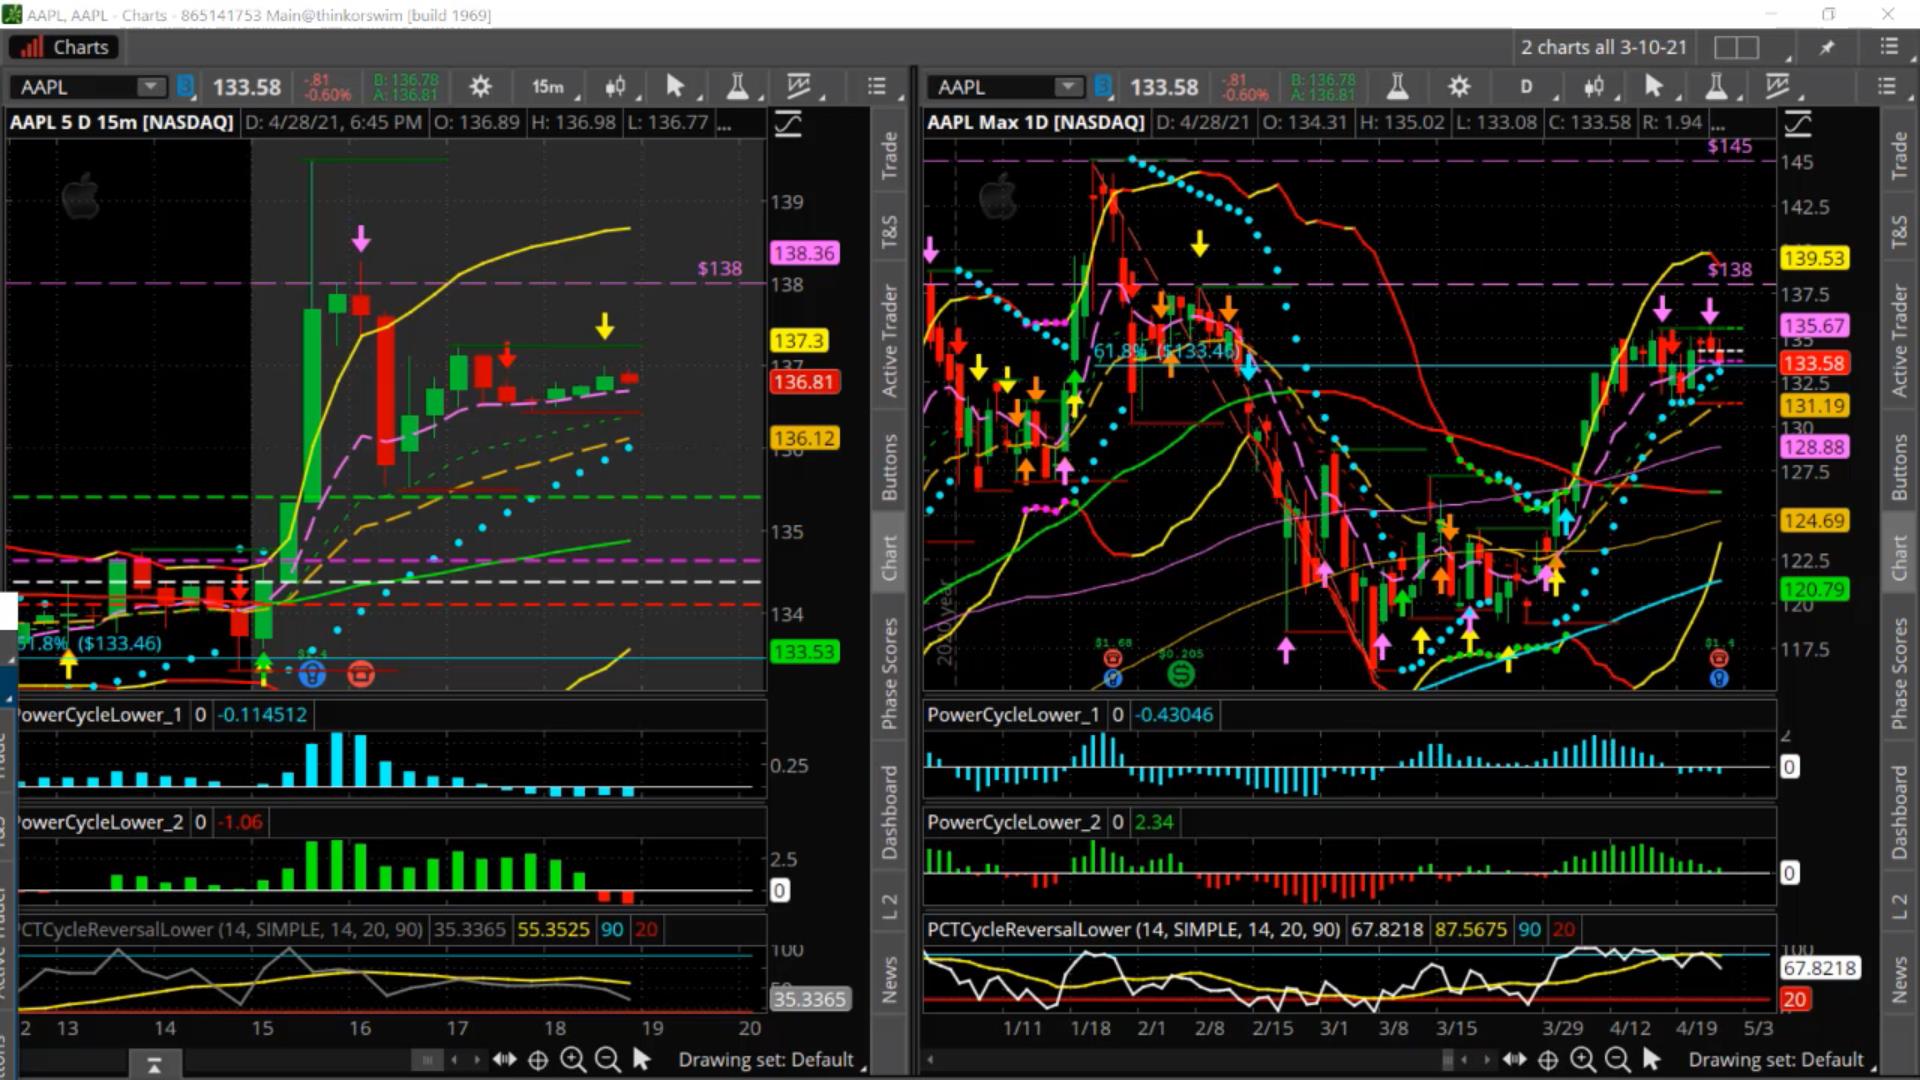Zoom out on the left chart

[607, 1059]
